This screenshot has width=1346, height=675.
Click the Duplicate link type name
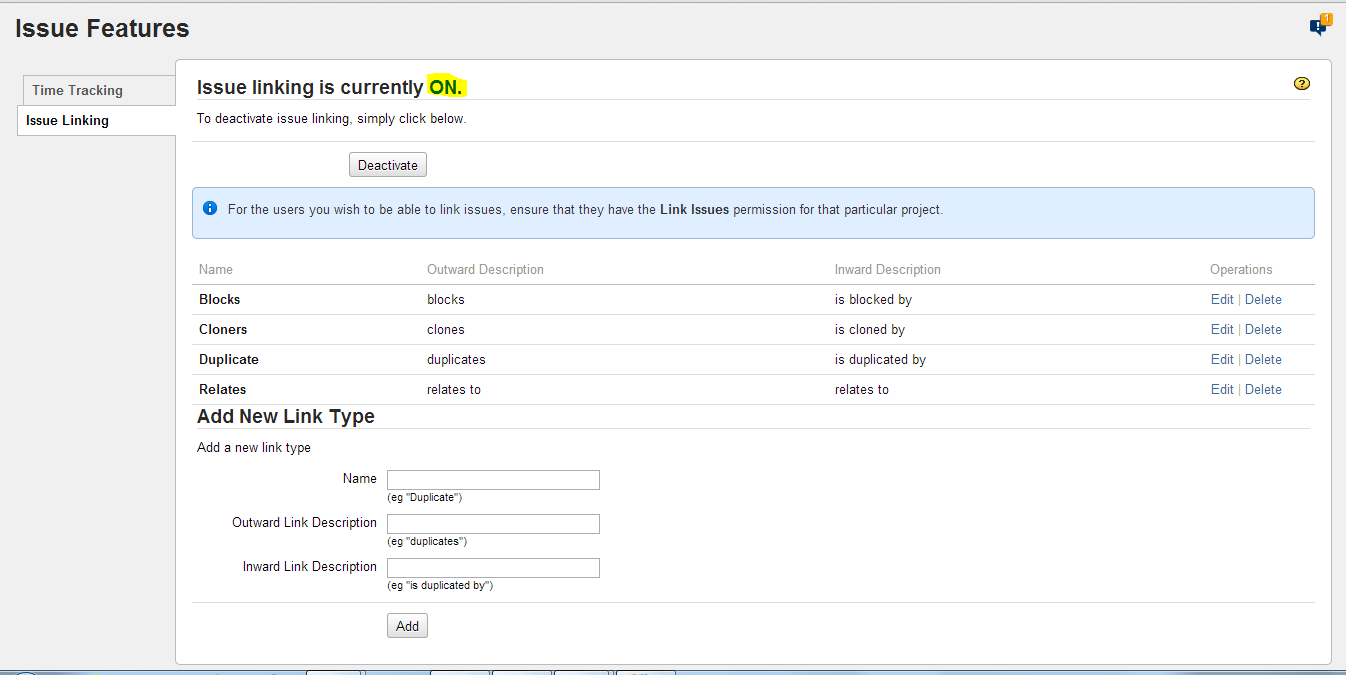[x=229, y=359]
